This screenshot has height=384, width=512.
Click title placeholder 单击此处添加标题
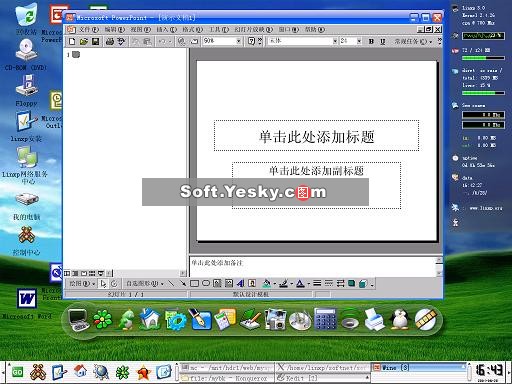coord(316,136)
